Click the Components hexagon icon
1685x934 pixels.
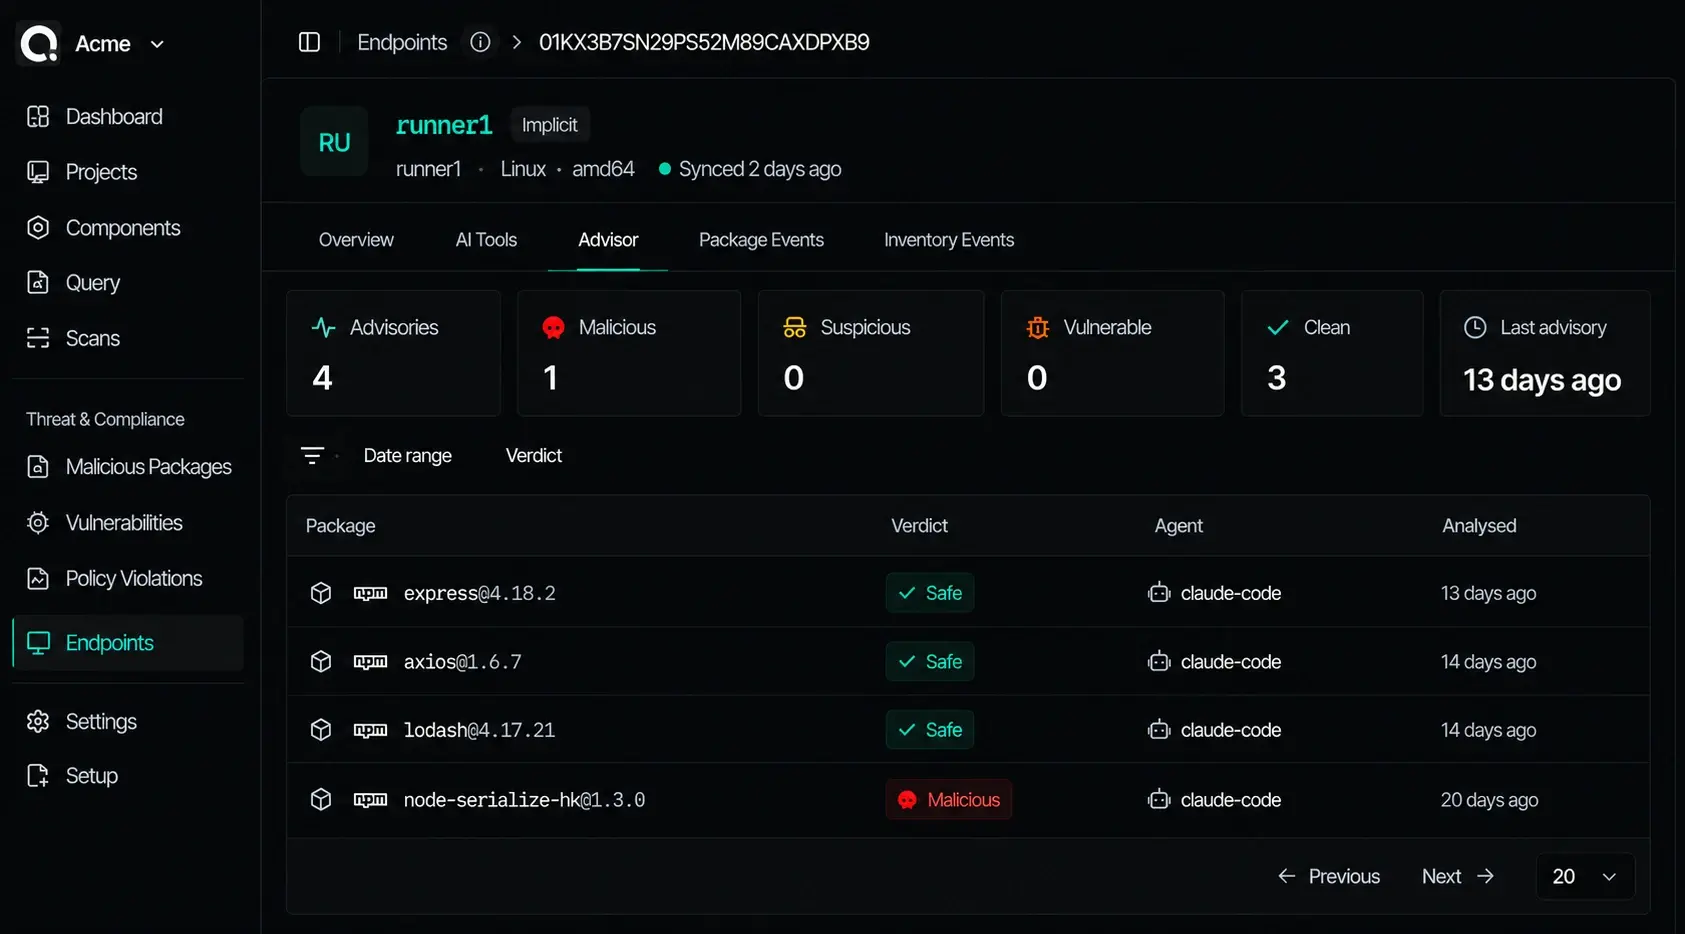(38, 228)
